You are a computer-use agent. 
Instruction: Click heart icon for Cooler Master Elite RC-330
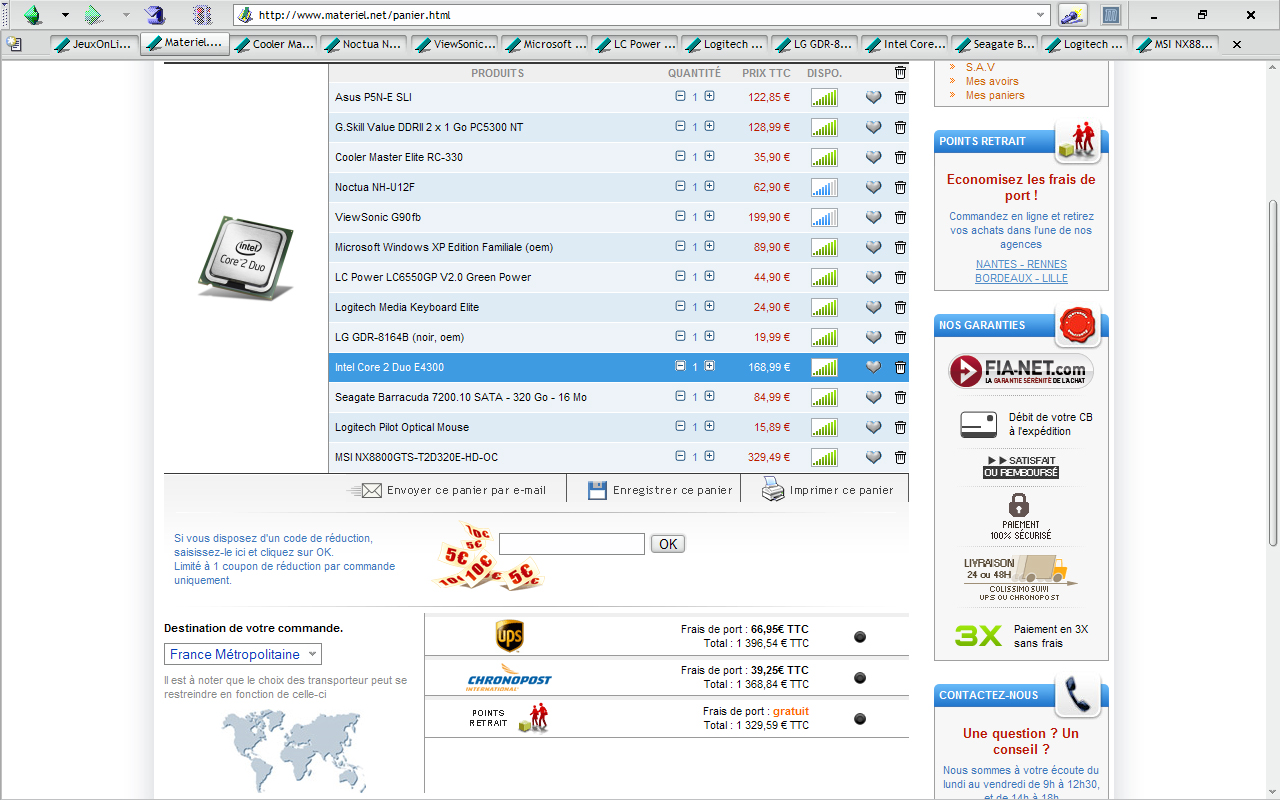[873, 157]
